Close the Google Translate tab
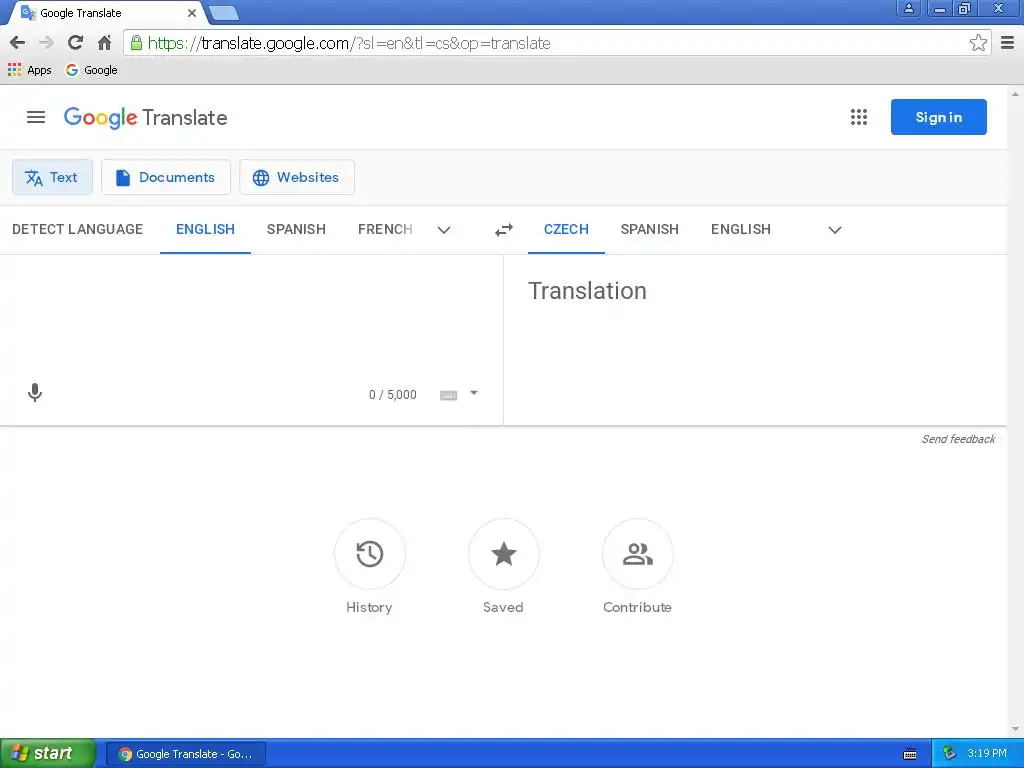Viewport: 1024px width, 768px height. tap(191, 12)
